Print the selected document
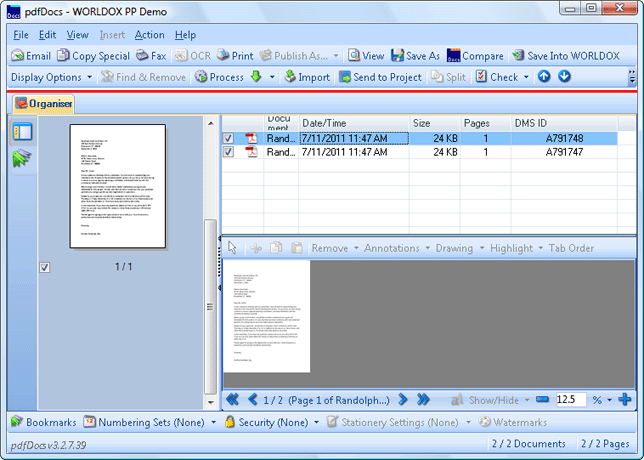Screen dimensions: 644x460 click(x=235, y=55)
